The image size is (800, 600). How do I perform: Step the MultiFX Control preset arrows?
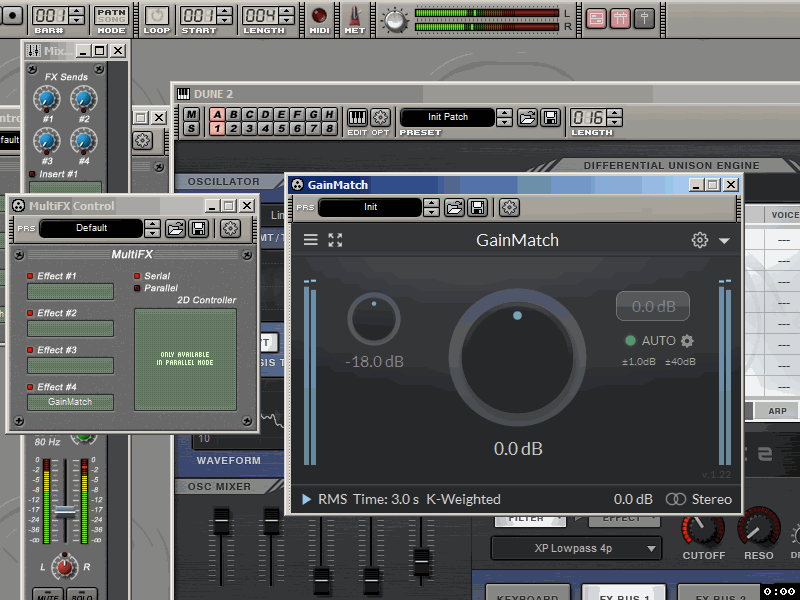[152, 228]
